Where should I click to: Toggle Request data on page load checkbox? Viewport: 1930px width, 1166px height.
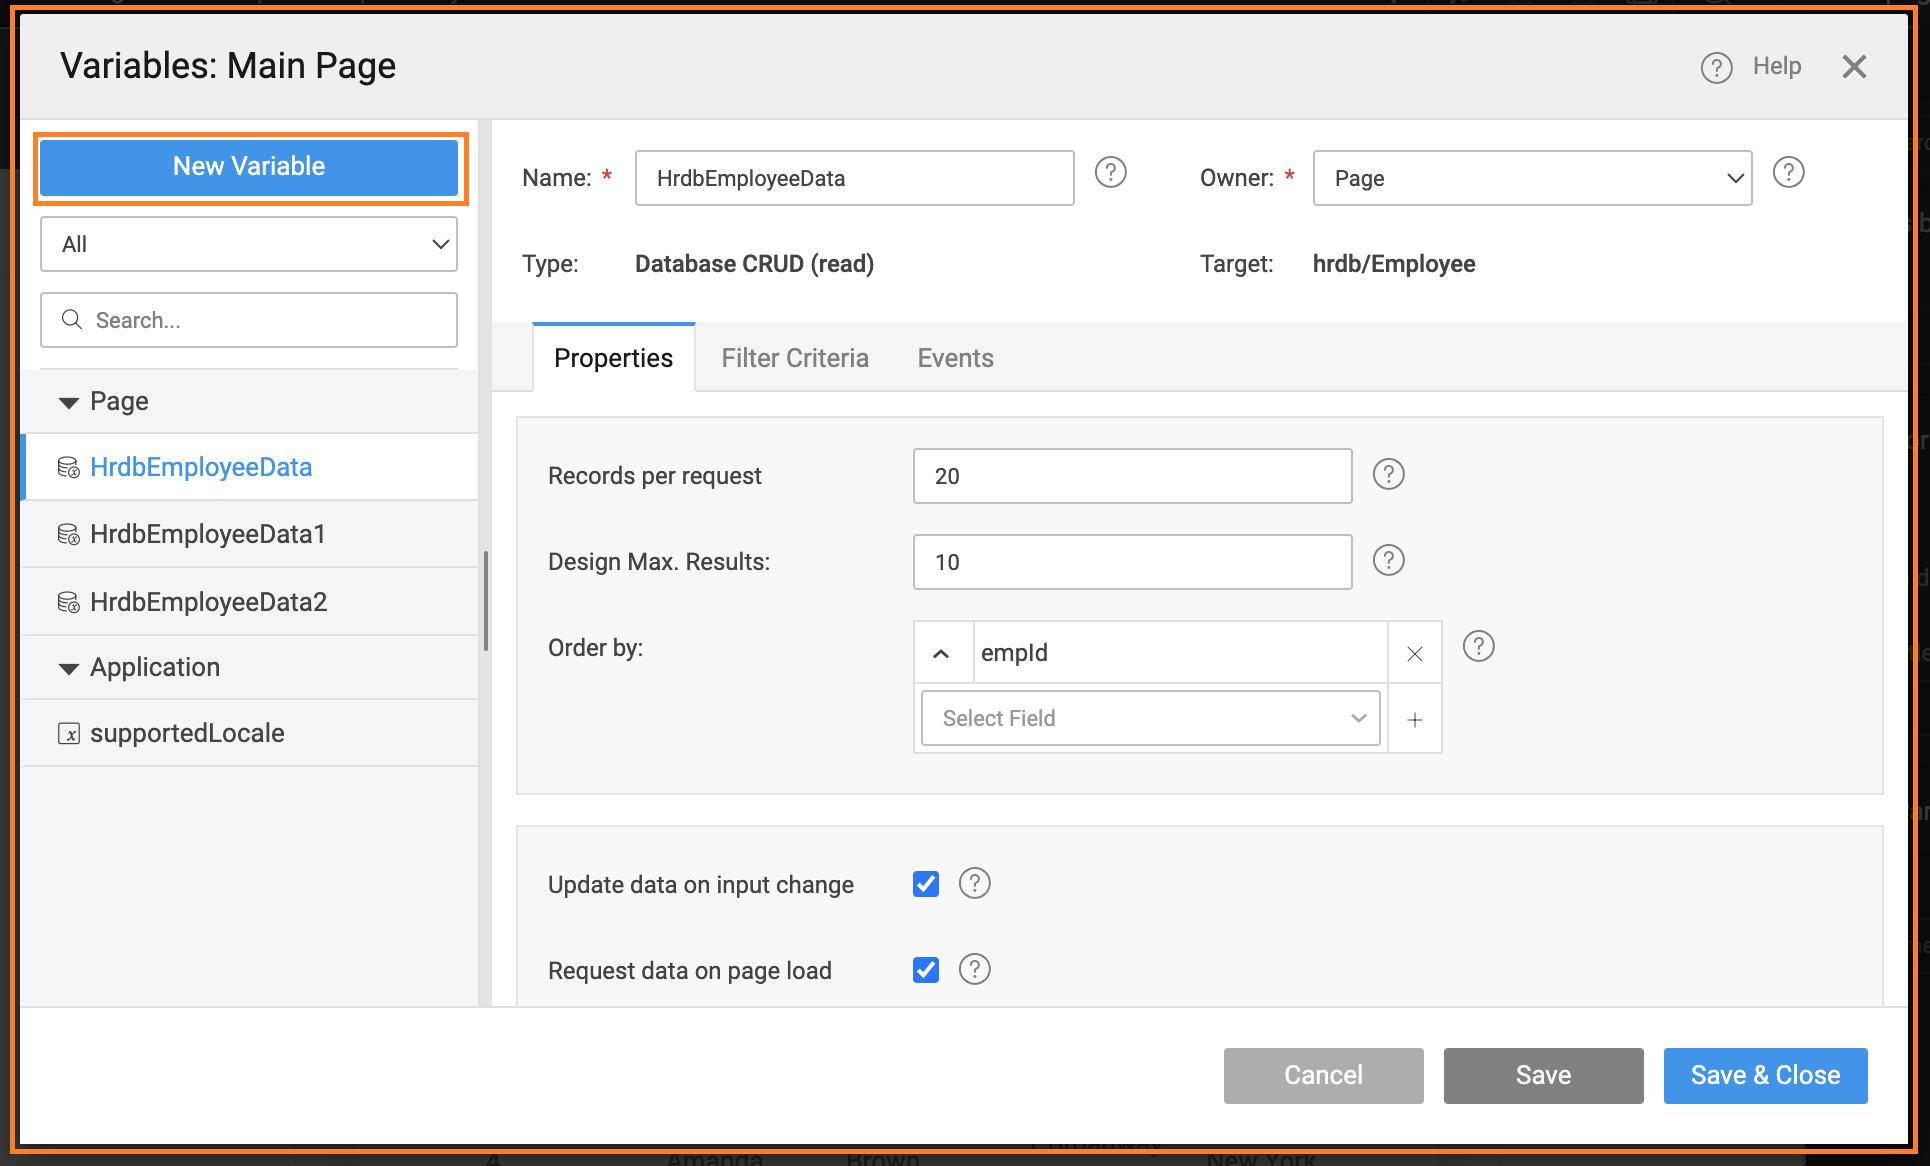coord(925,968)
